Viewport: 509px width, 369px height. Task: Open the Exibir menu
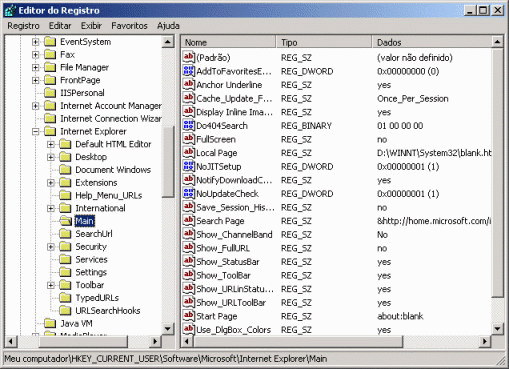pos(91,26)
